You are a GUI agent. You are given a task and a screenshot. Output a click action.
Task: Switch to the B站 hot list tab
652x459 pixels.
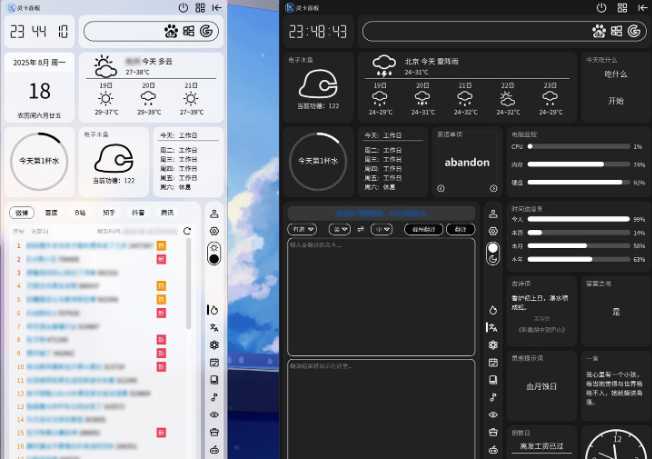pyautogui.click(x=79, y=213)
